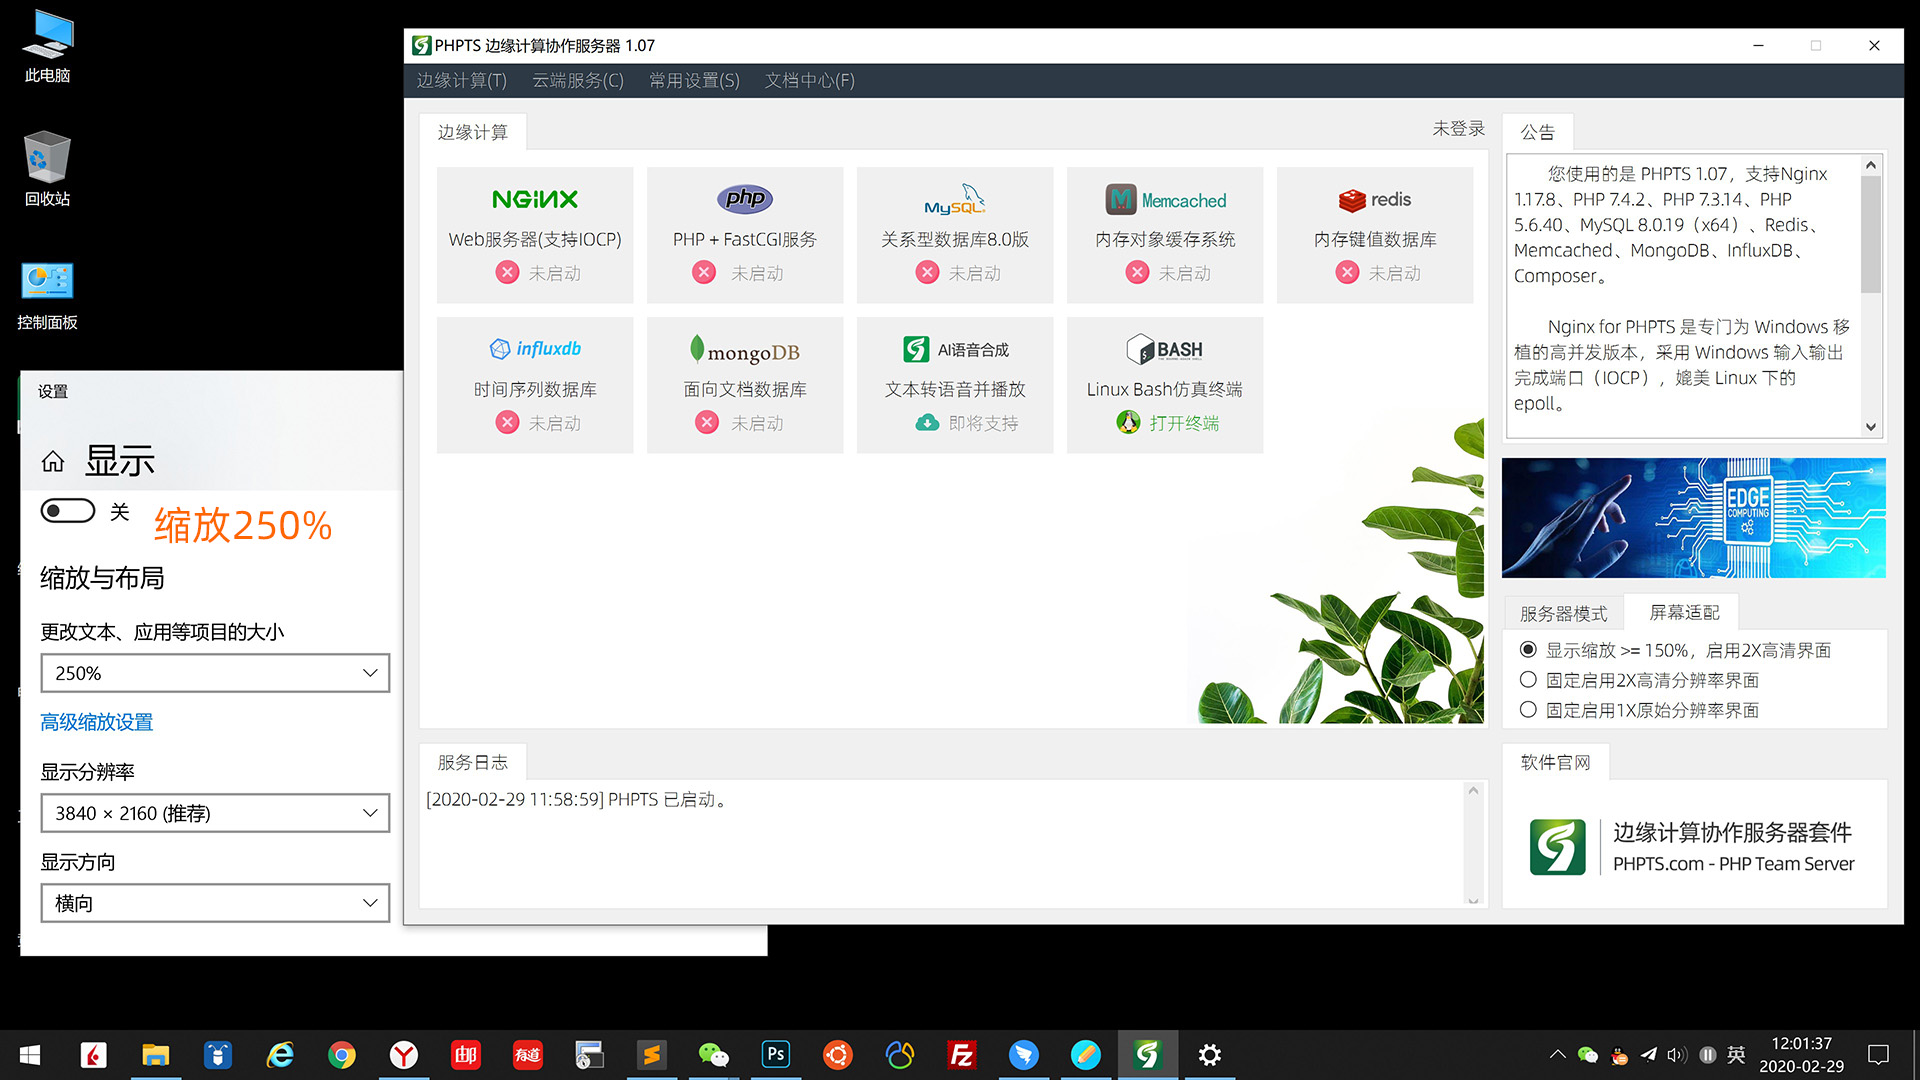Click the volume icon in system tray
The image size is (1920, 1080).
(1676, 1055)
